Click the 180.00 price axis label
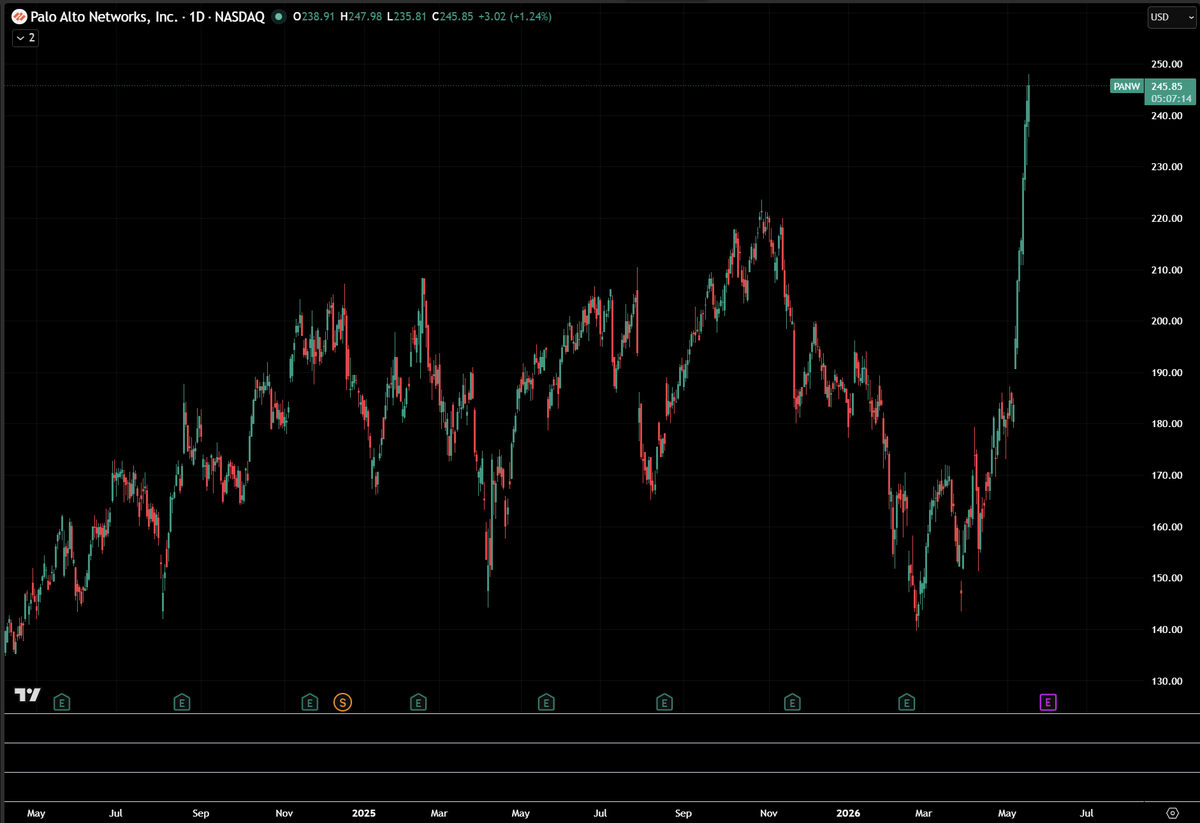The width and height of the screenshot is (1200, 823). (1168, 424)
